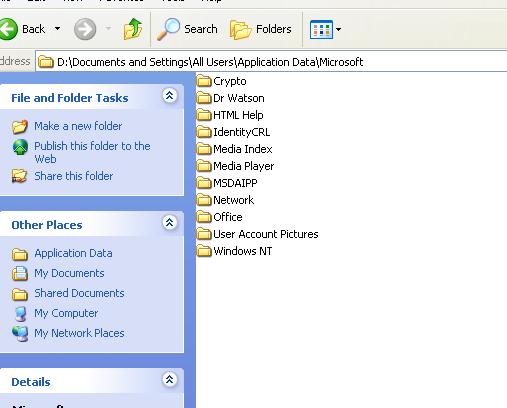The height and width of the screenshot is (408, 507).
Task: Click the Dr Watson folder name
Action: [239, 98]
